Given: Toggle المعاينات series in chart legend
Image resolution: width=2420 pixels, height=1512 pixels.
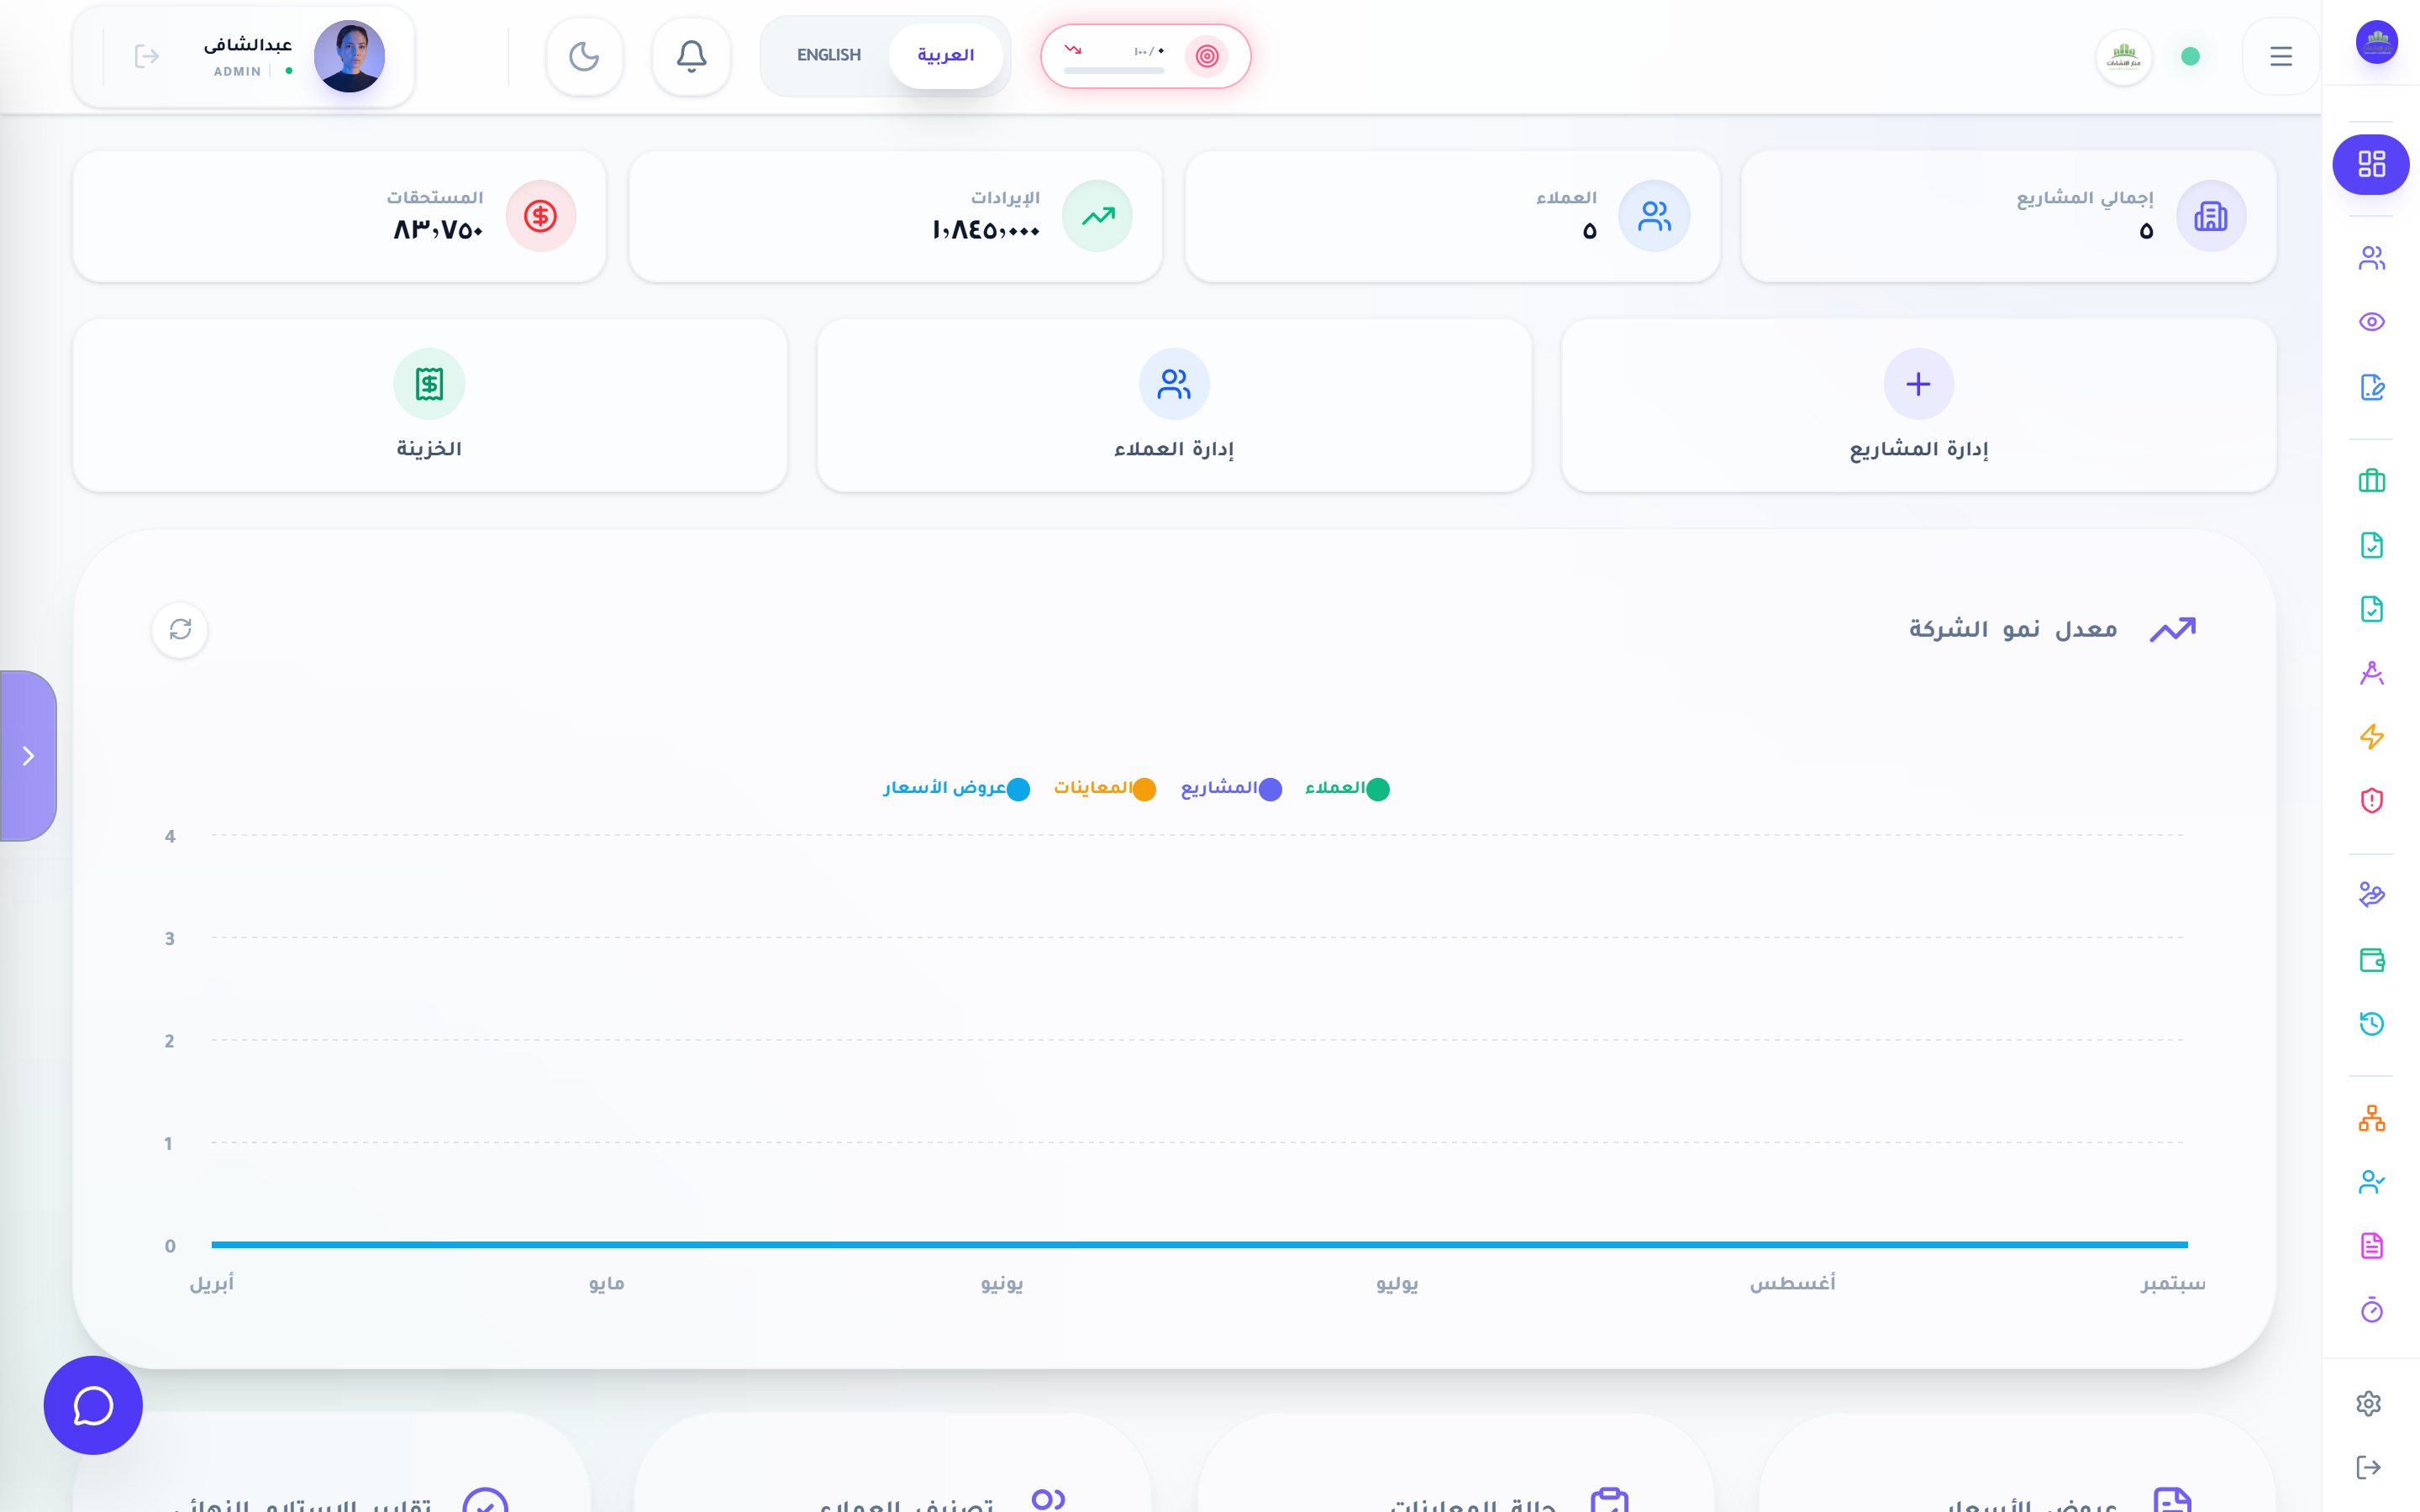Looking at the screenshot, I should (1104, 789).
